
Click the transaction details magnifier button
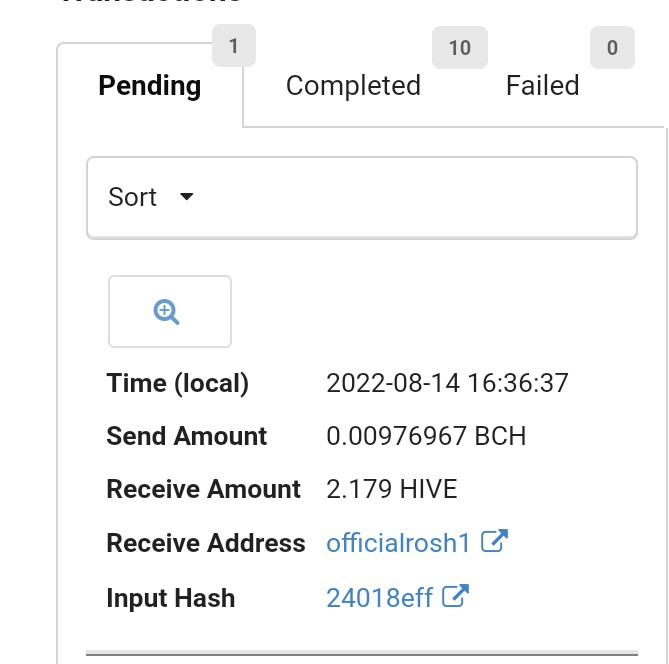pos(170,312)
